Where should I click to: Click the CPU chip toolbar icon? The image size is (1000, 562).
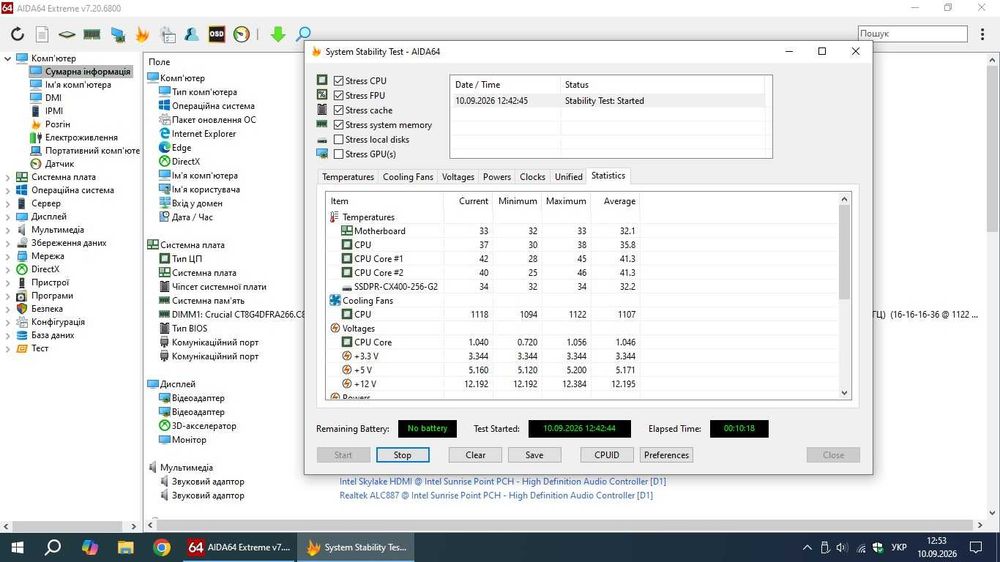point(67,34)
